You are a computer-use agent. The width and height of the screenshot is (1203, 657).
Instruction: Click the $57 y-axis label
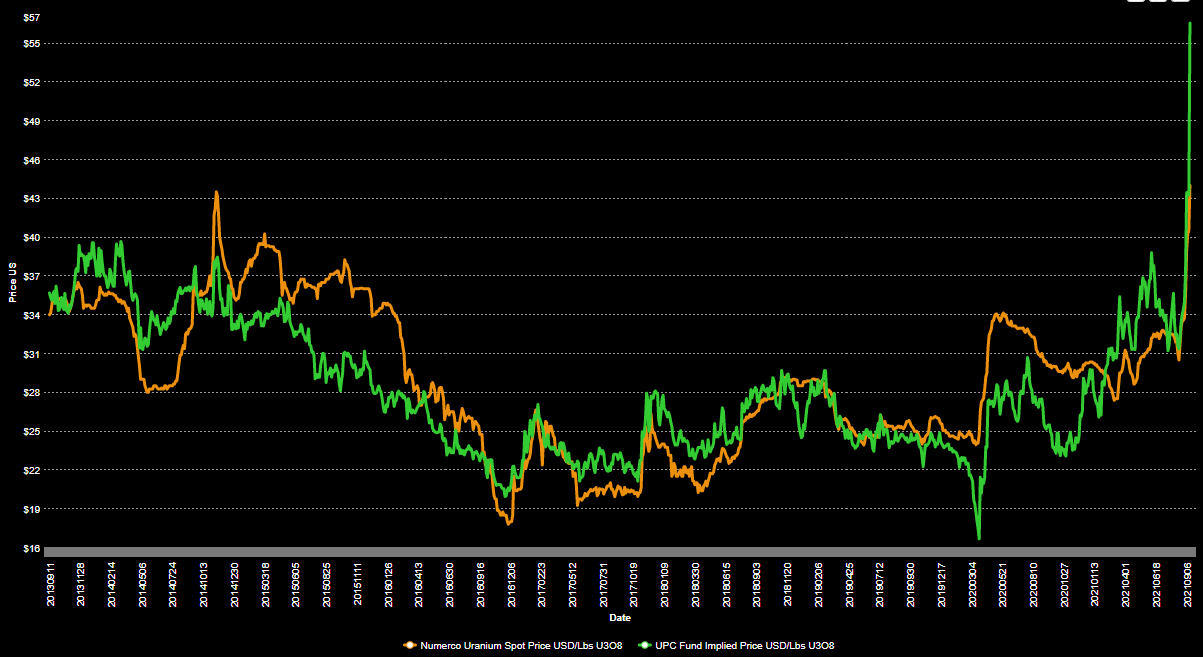point(30,17)
